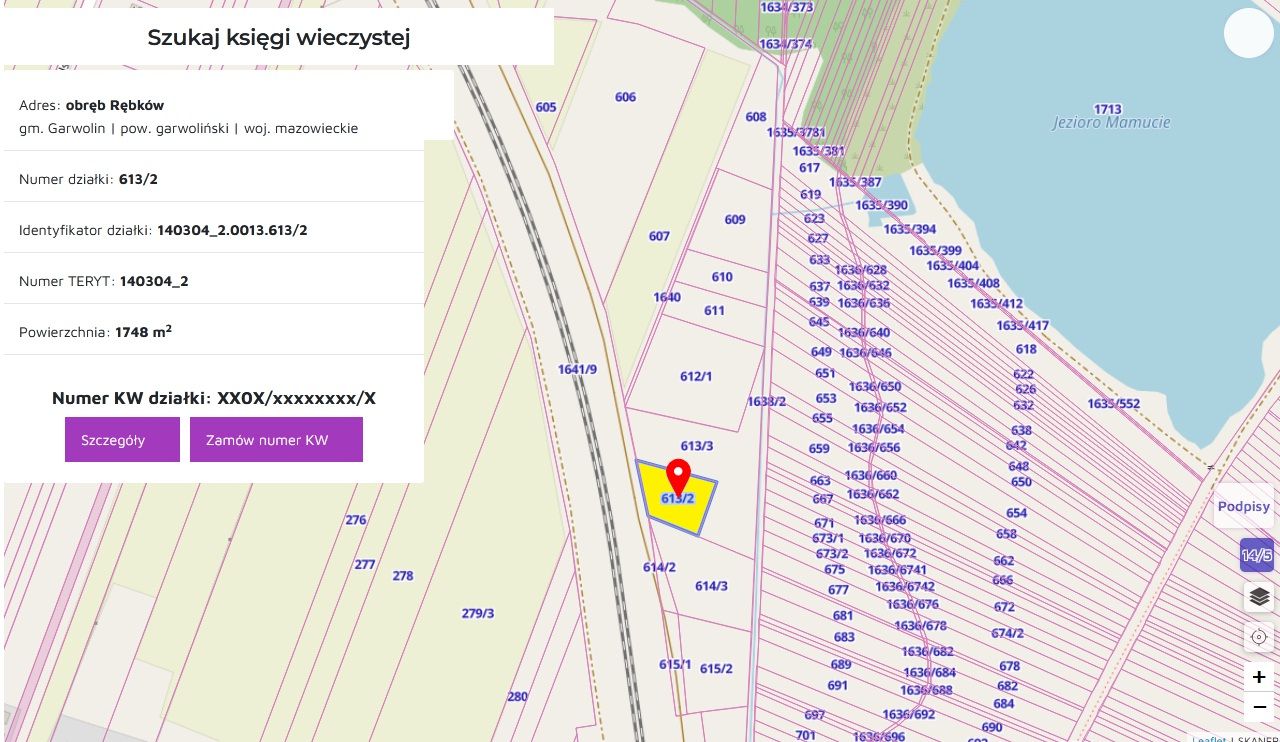Click the Zamów numer KW button
The image size is (1280, 742).
[x=276, y=439]
